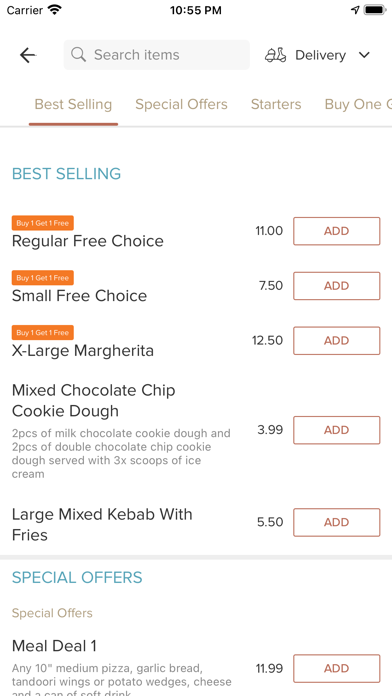
Task: Tap the Wi-Fi status icon
Action: [55, 10]
